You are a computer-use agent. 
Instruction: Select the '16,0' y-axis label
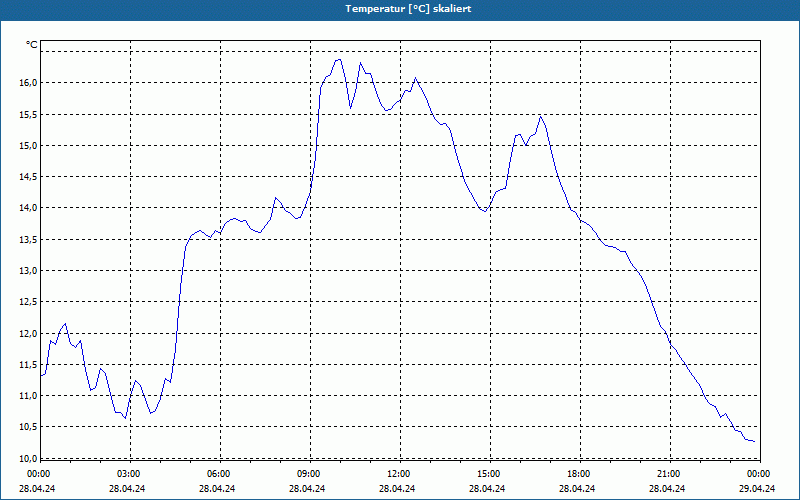29,83
